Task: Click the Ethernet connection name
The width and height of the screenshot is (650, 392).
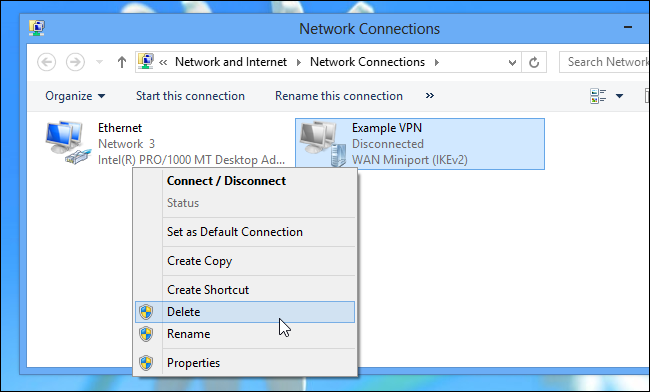Action: [120, 128]
